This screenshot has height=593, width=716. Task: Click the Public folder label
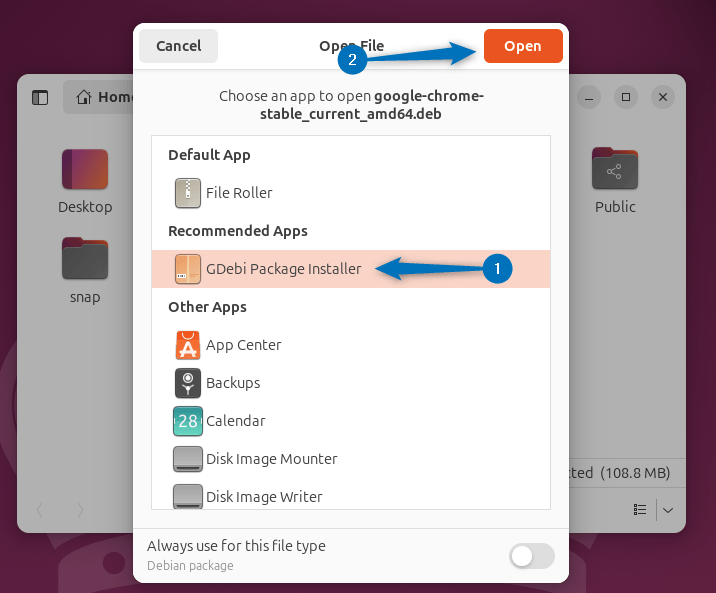(x=615, y=207)
